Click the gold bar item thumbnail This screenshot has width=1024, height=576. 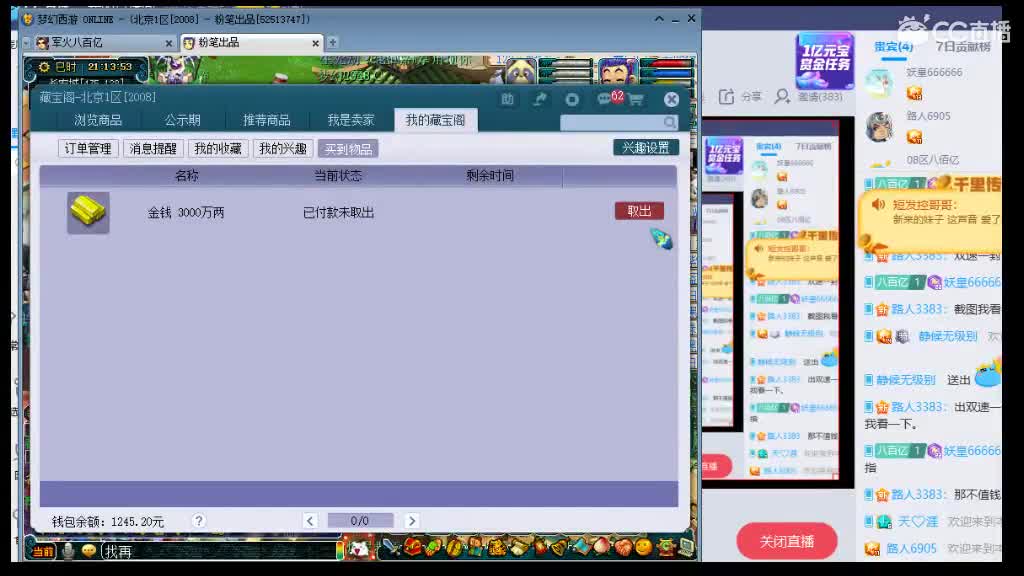tap(88, 212)
